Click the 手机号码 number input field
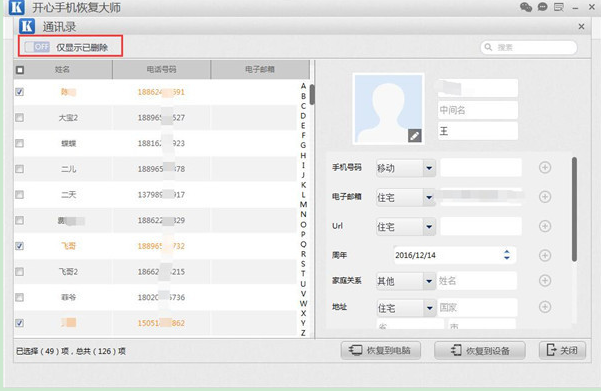Viewport: 601px width, 391px height. 481,168
